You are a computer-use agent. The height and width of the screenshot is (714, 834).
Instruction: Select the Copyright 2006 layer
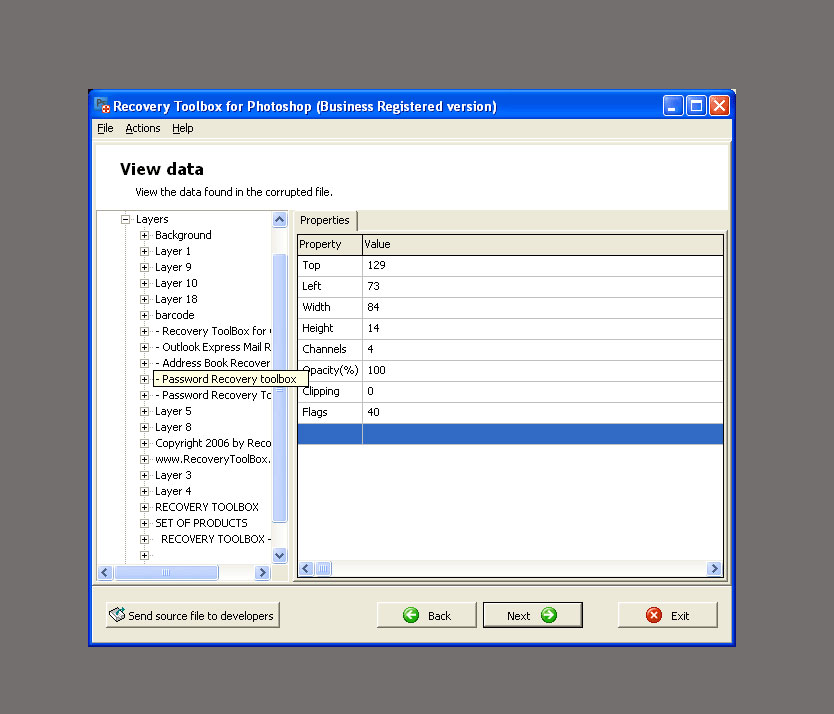213,443
